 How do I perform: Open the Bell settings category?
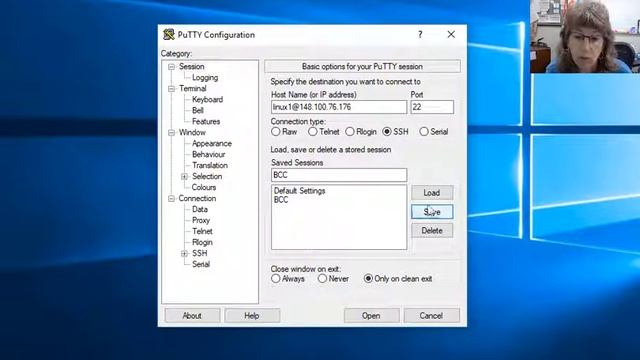point(198,111)
